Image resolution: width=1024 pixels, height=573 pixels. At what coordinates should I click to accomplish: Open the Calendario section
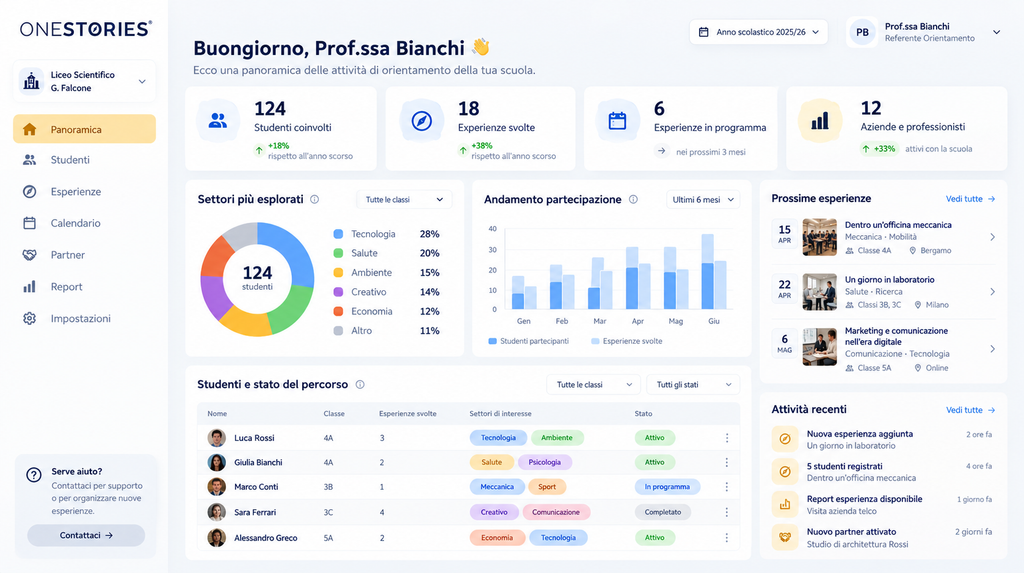tap(84, 223)
